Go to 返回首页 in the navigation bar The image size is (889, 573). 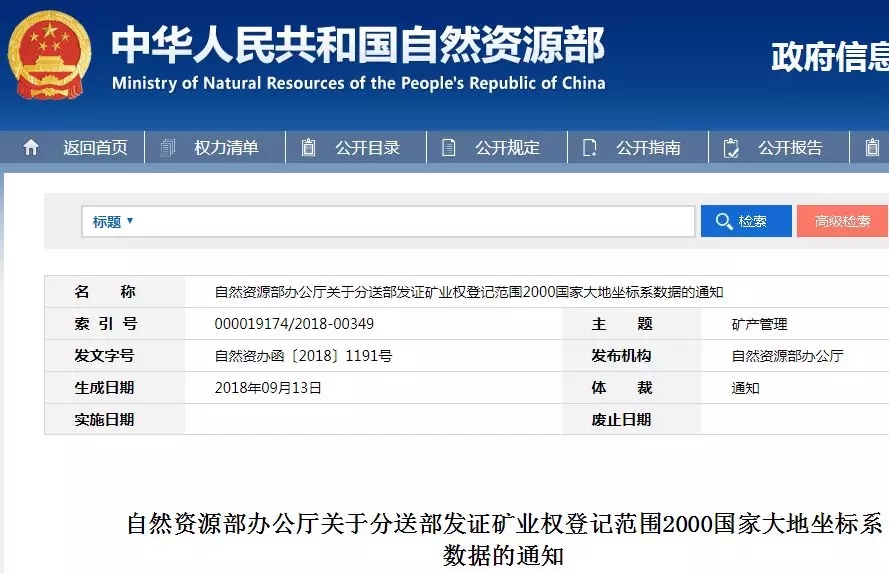pyautogui.click(x=95, y=148)
